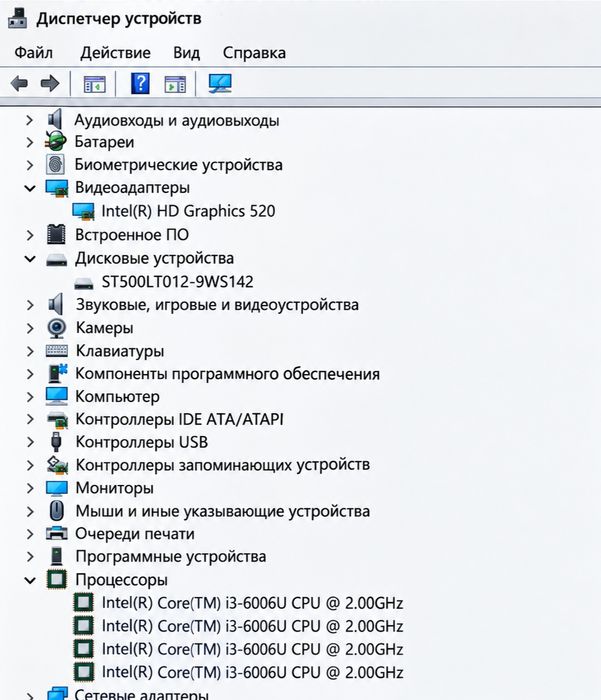Image resolution: width=601 pixels, height=700 pixels.
Task: Expand Аудиовходы и аудиовыходы category
Action: (29, 120)
